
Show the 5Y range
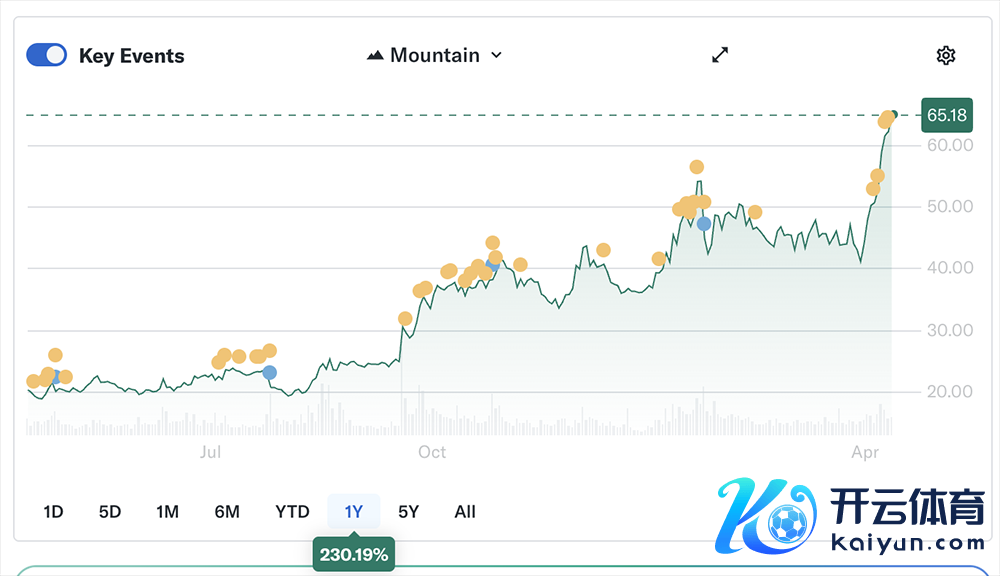pos(408,511)
